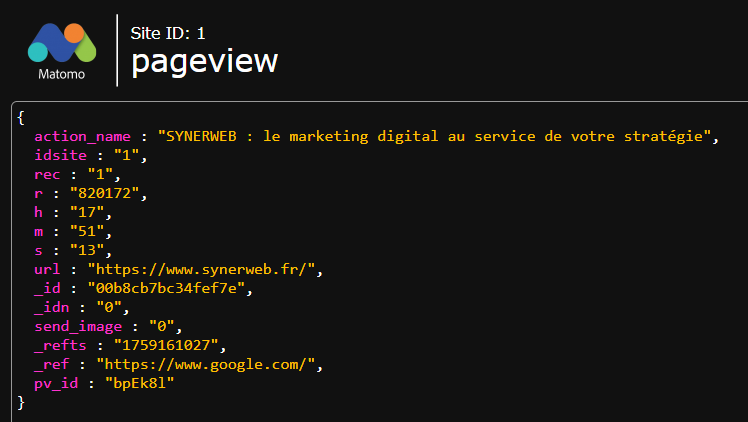Click the opening curly brace of JSON
The image size is (748, 422).
tap(21, 118)
